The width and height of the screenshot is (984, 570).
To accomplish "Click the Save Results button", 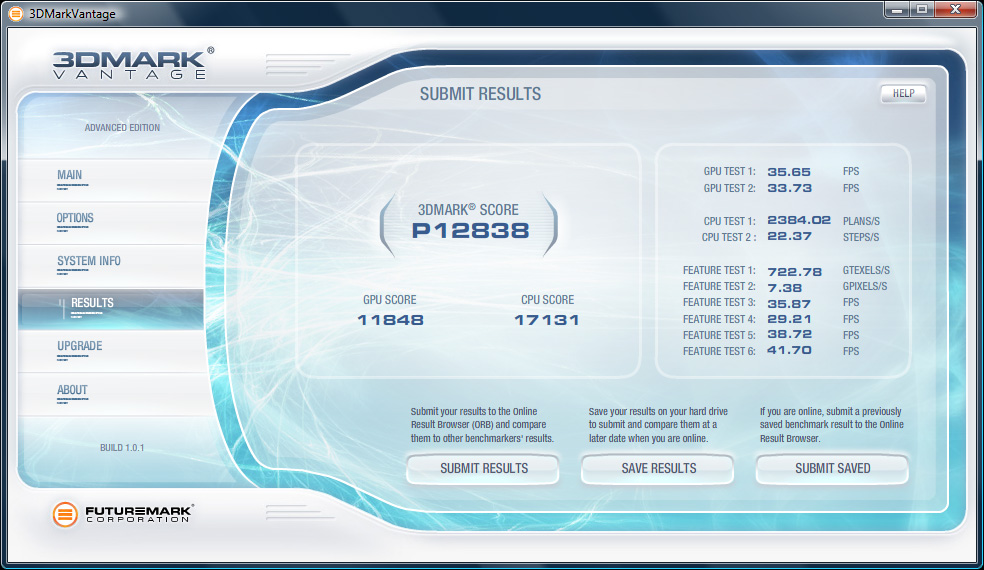I will pos(658,468).
